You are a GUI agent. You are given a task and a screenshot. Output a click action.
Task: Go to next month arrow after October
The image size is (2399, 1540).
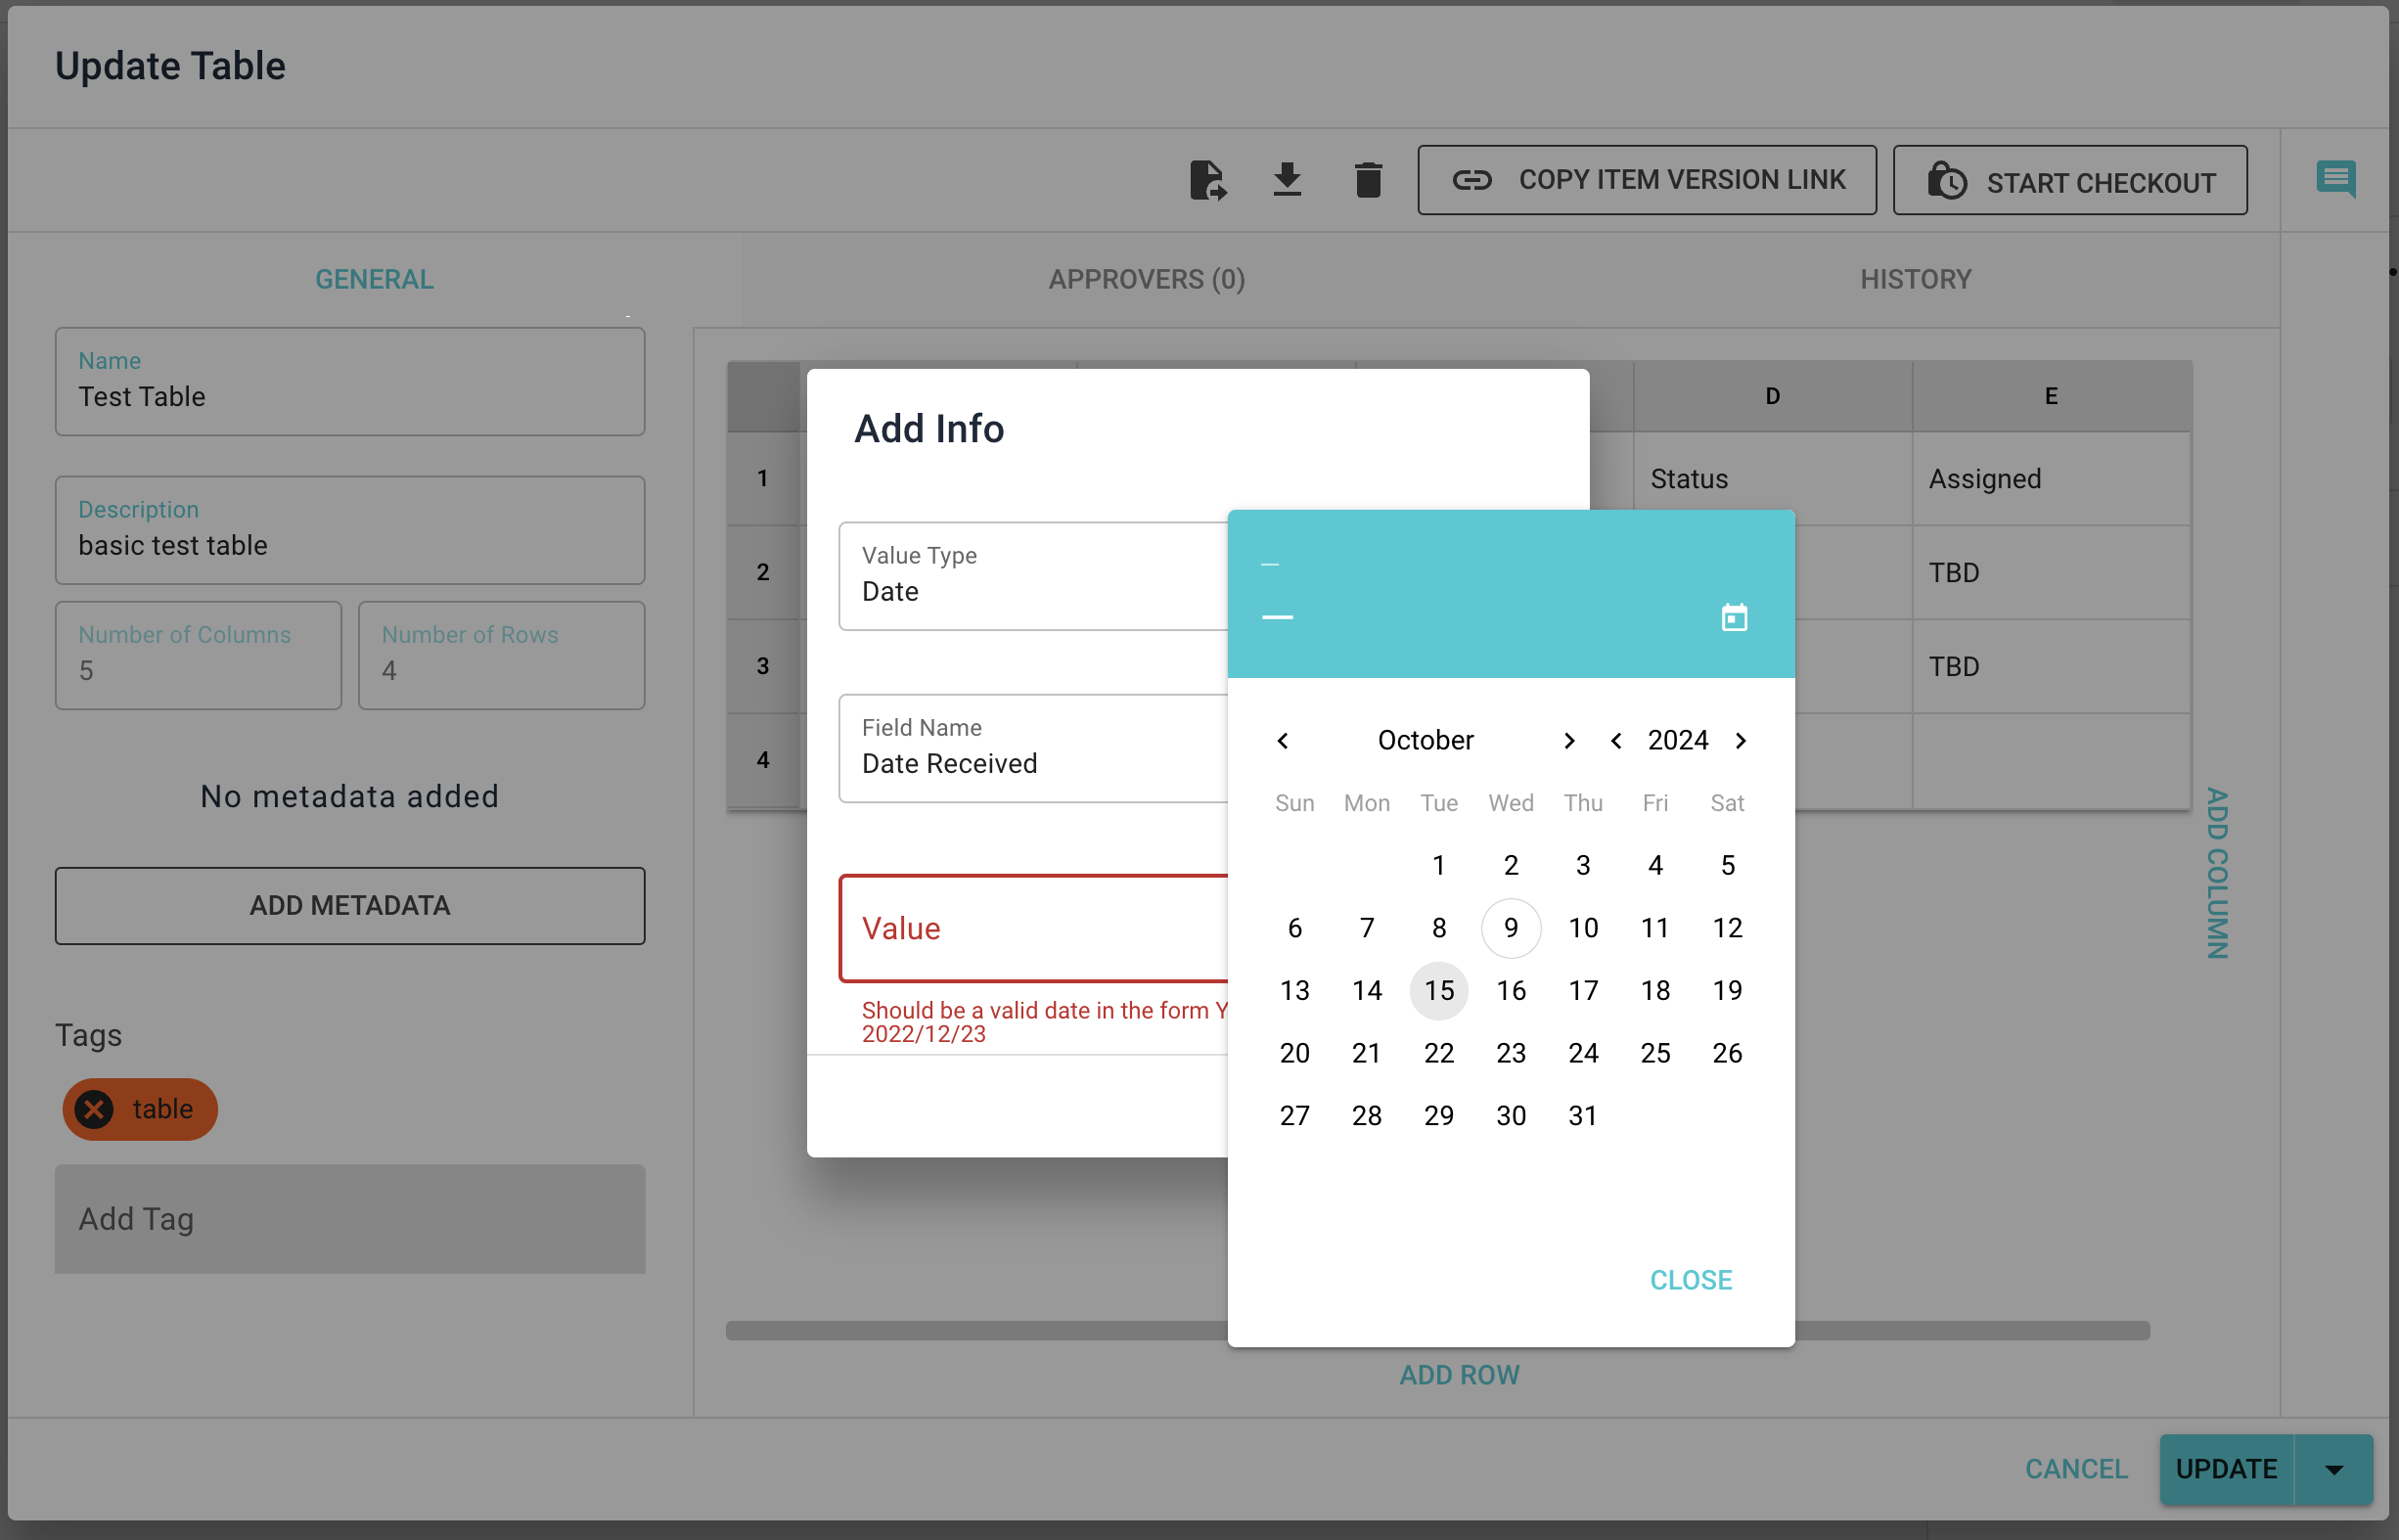(x=1569, y=740)
